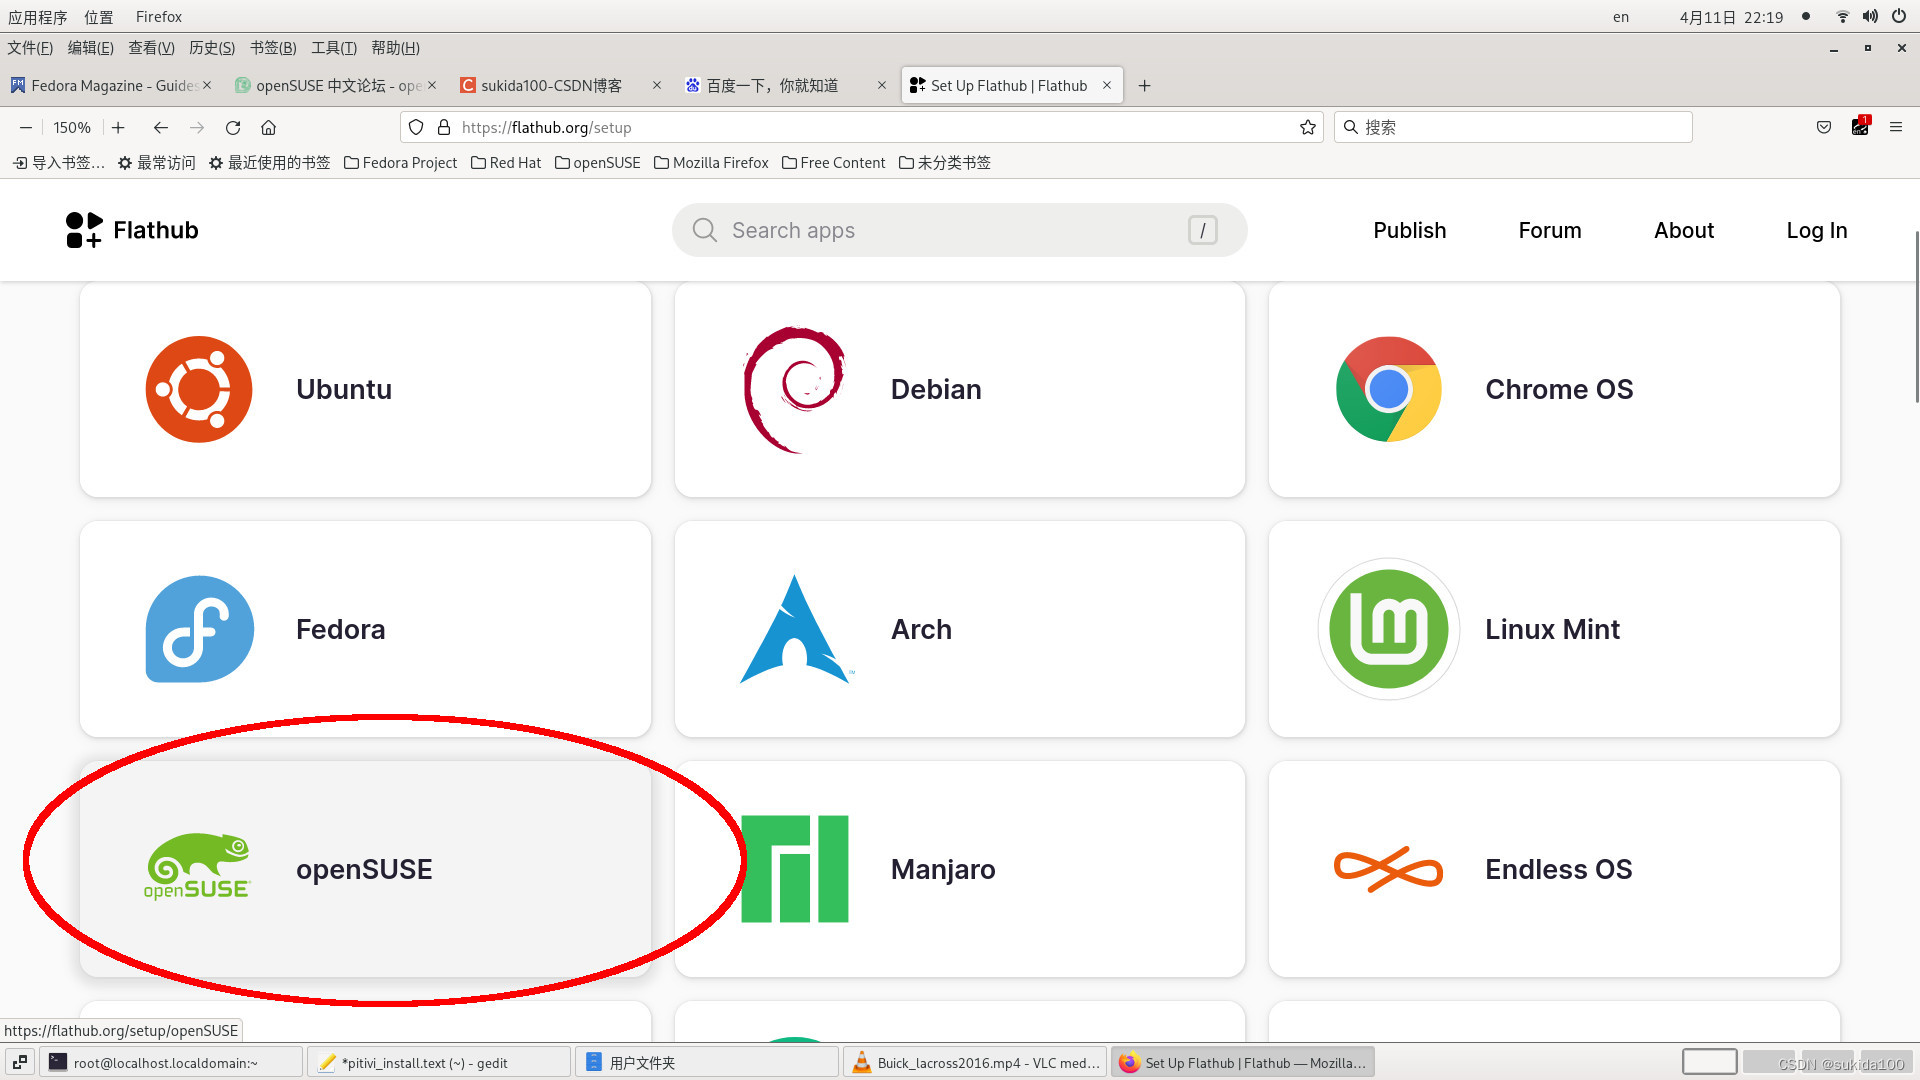Click the zoom out minus icon
Screen dimensions: 1920x1080
coord(26,127)
